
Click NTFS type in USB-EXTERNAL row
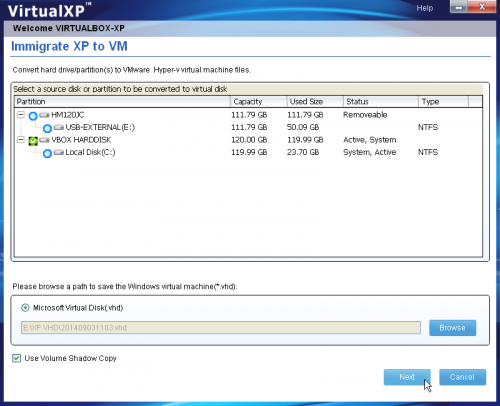[428, 127]
